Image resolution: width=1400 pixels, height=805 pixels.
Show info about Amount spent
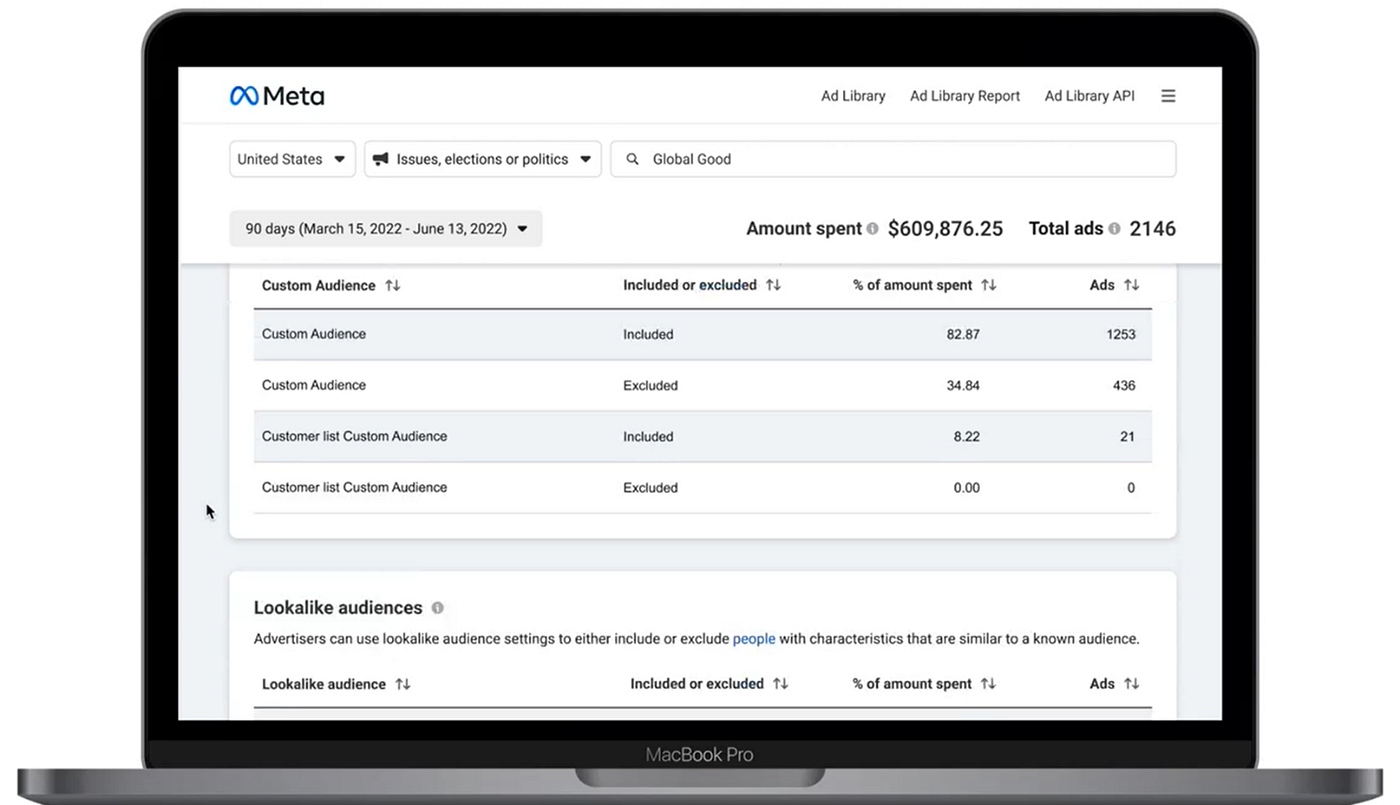click(x=872, y=229)
